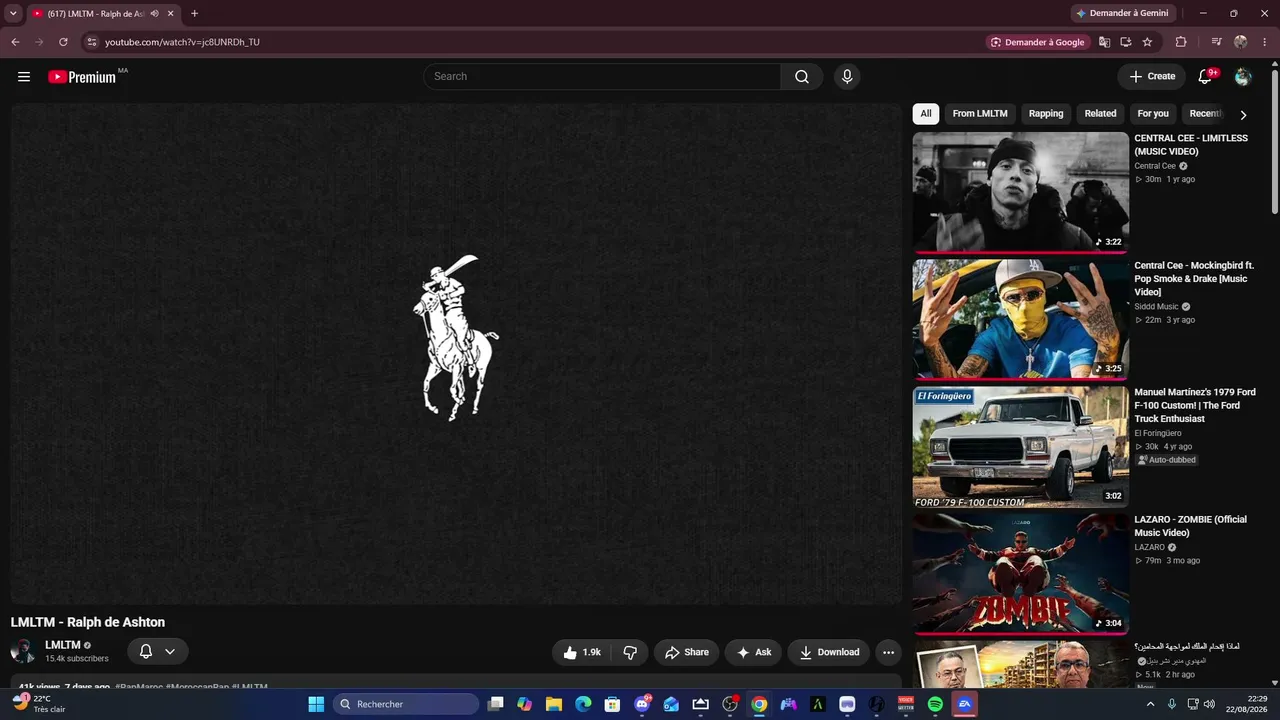The height and width of the screenshot is (720, 1280).
Task: Open the weather widget showing 22°C
Action: pos(40,704)
